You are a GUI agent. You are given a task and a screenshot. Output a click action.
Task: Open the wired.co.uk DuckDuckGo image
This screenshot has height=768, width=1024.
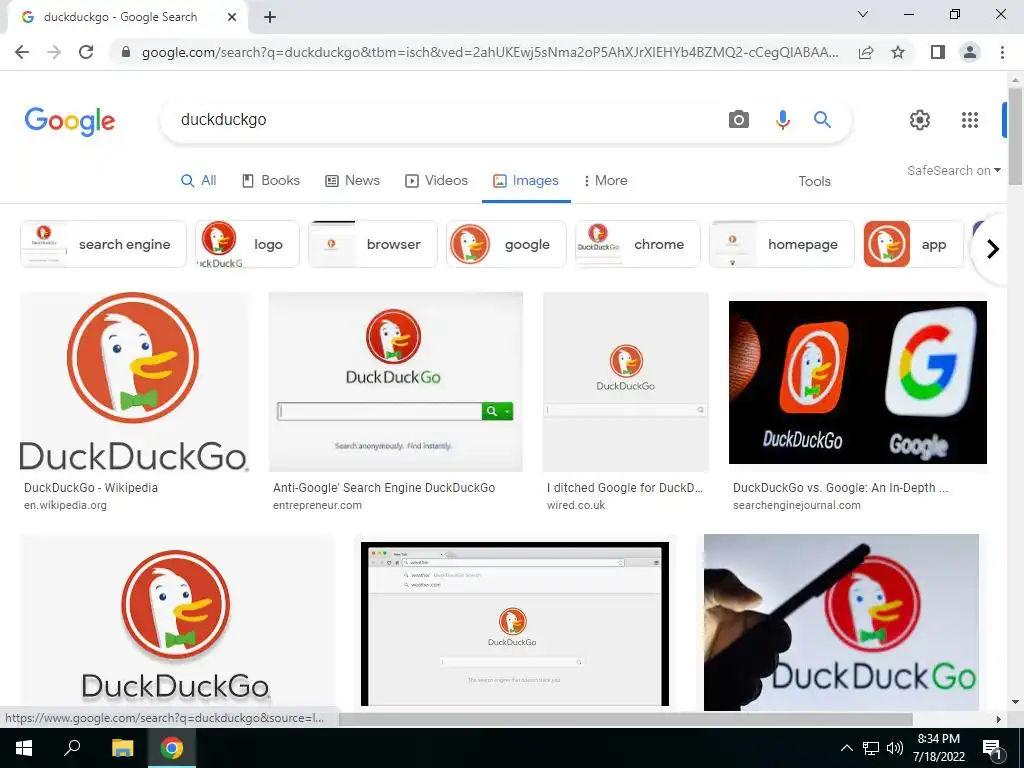(626, 382)
